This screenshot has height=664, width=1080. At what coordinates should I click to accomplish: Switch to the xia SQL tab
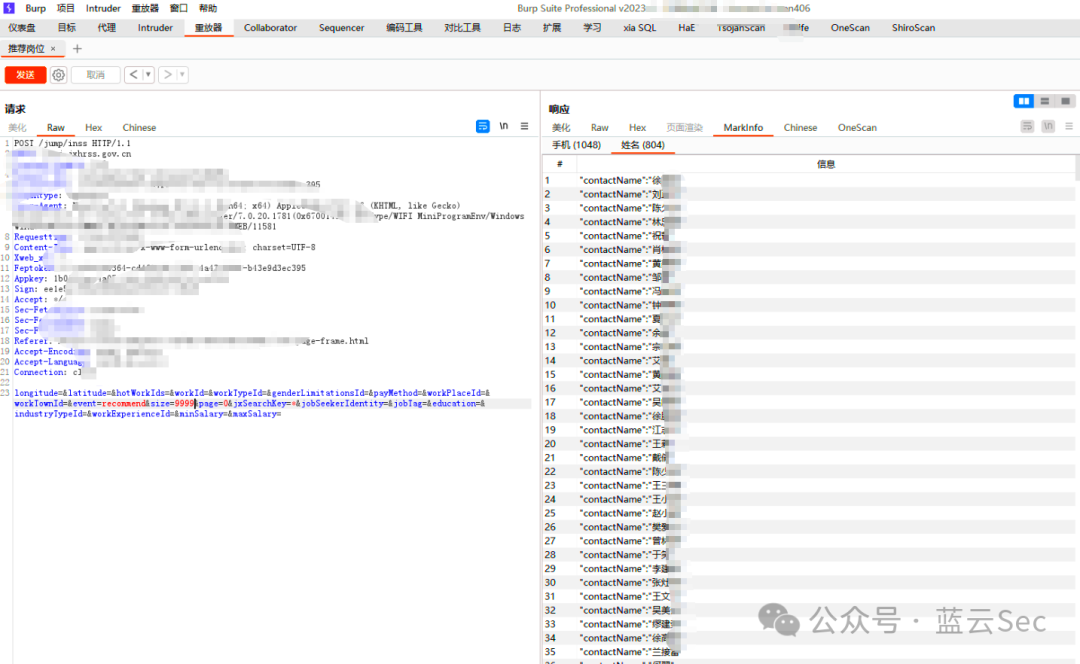pyautogui.click(x=639, y=28)
